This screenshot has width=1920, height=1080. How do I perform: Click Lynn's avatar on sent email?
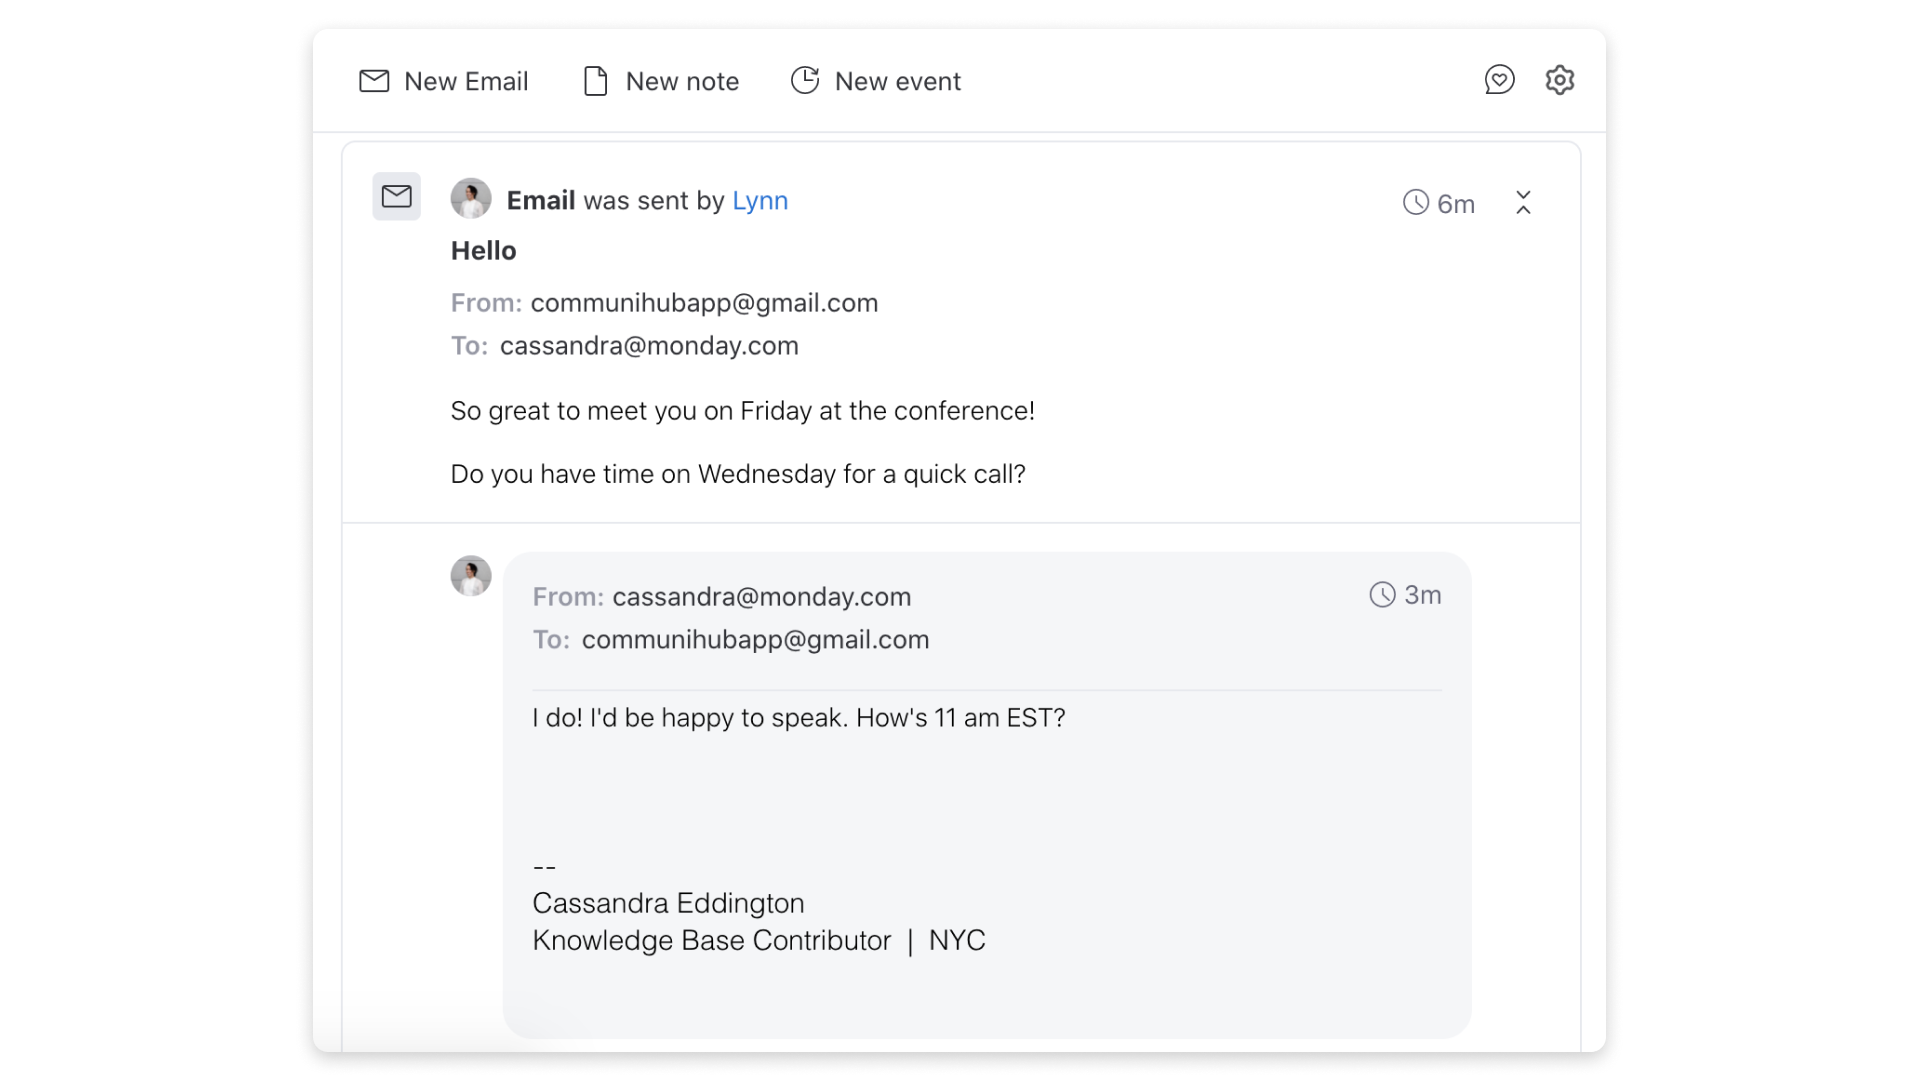pyautogui.click(x=471, y=198)
